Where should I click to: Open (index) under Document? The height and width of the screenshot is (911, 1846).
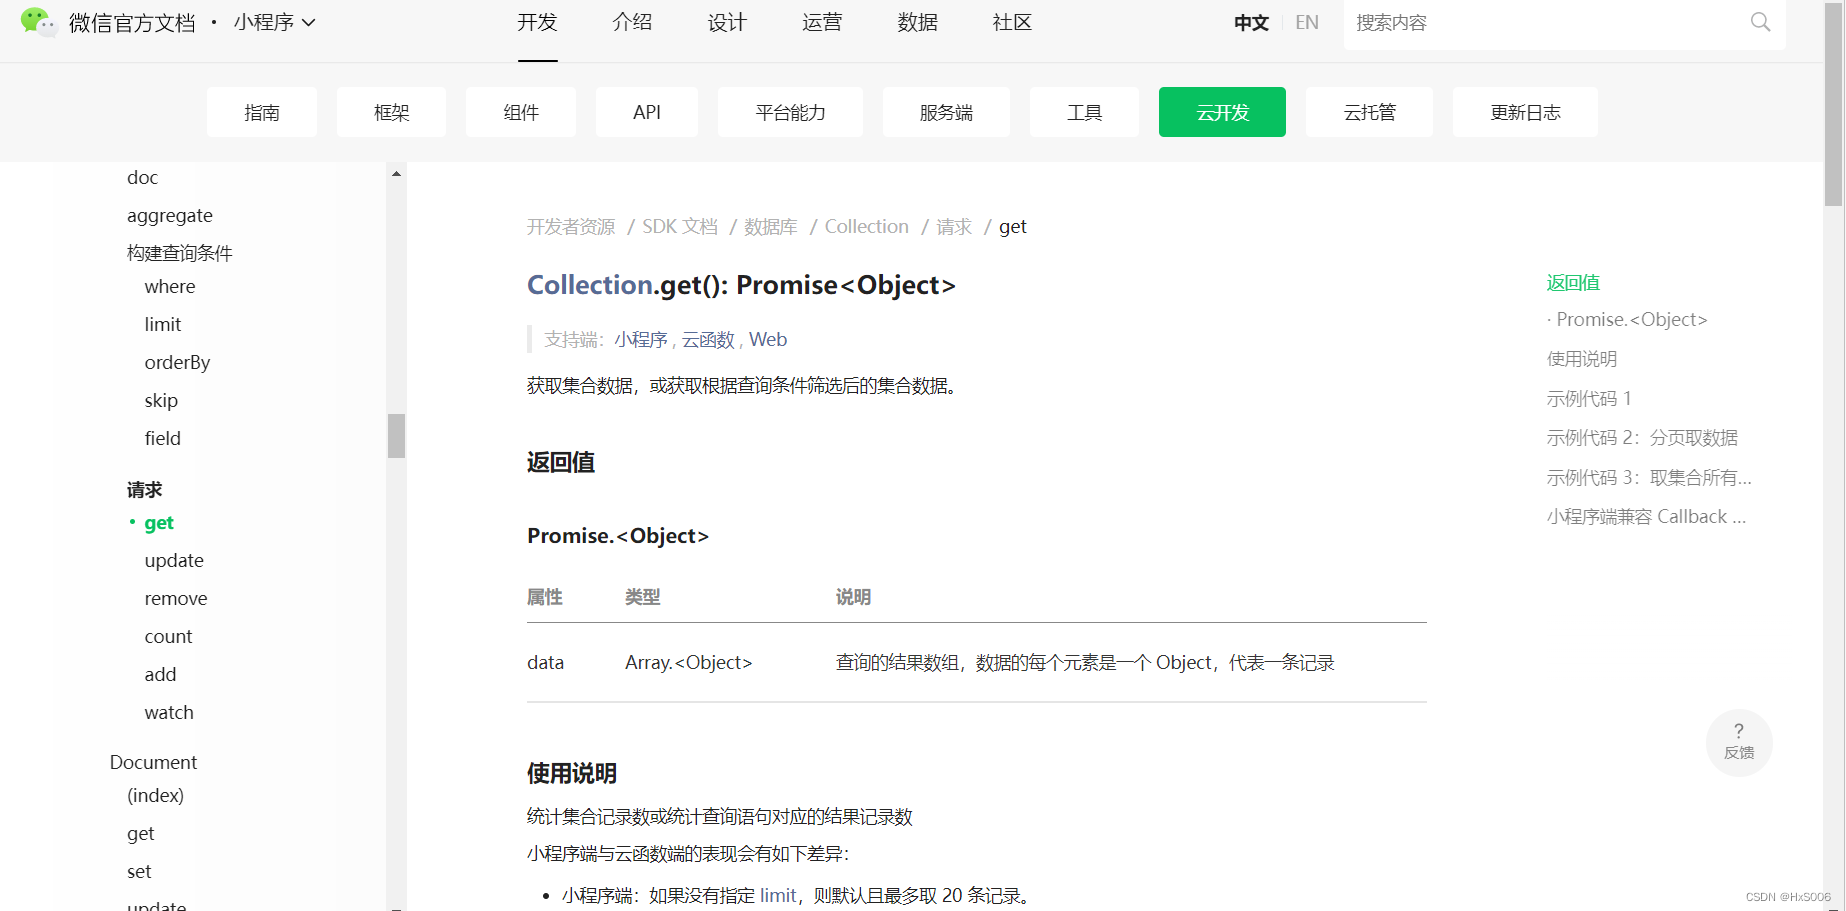156,795
